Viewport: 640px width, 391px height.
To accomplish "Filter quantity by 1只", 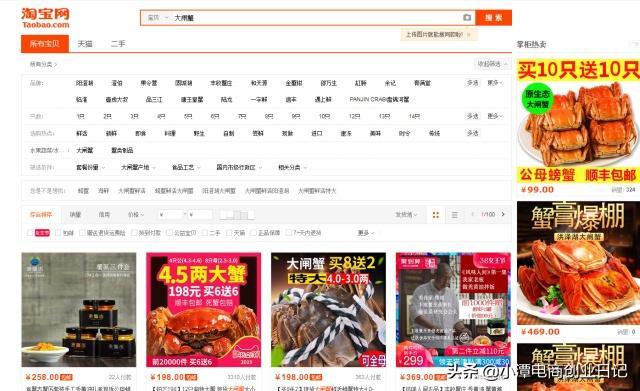I will point(80,116).
